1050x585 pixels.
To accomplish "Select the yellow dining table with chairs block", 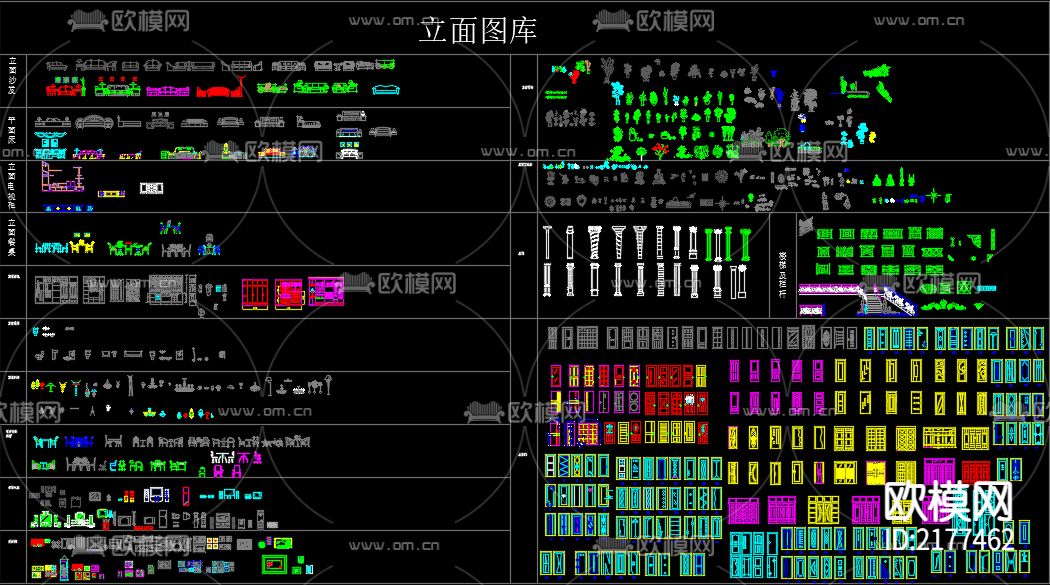I will point(82,246).
